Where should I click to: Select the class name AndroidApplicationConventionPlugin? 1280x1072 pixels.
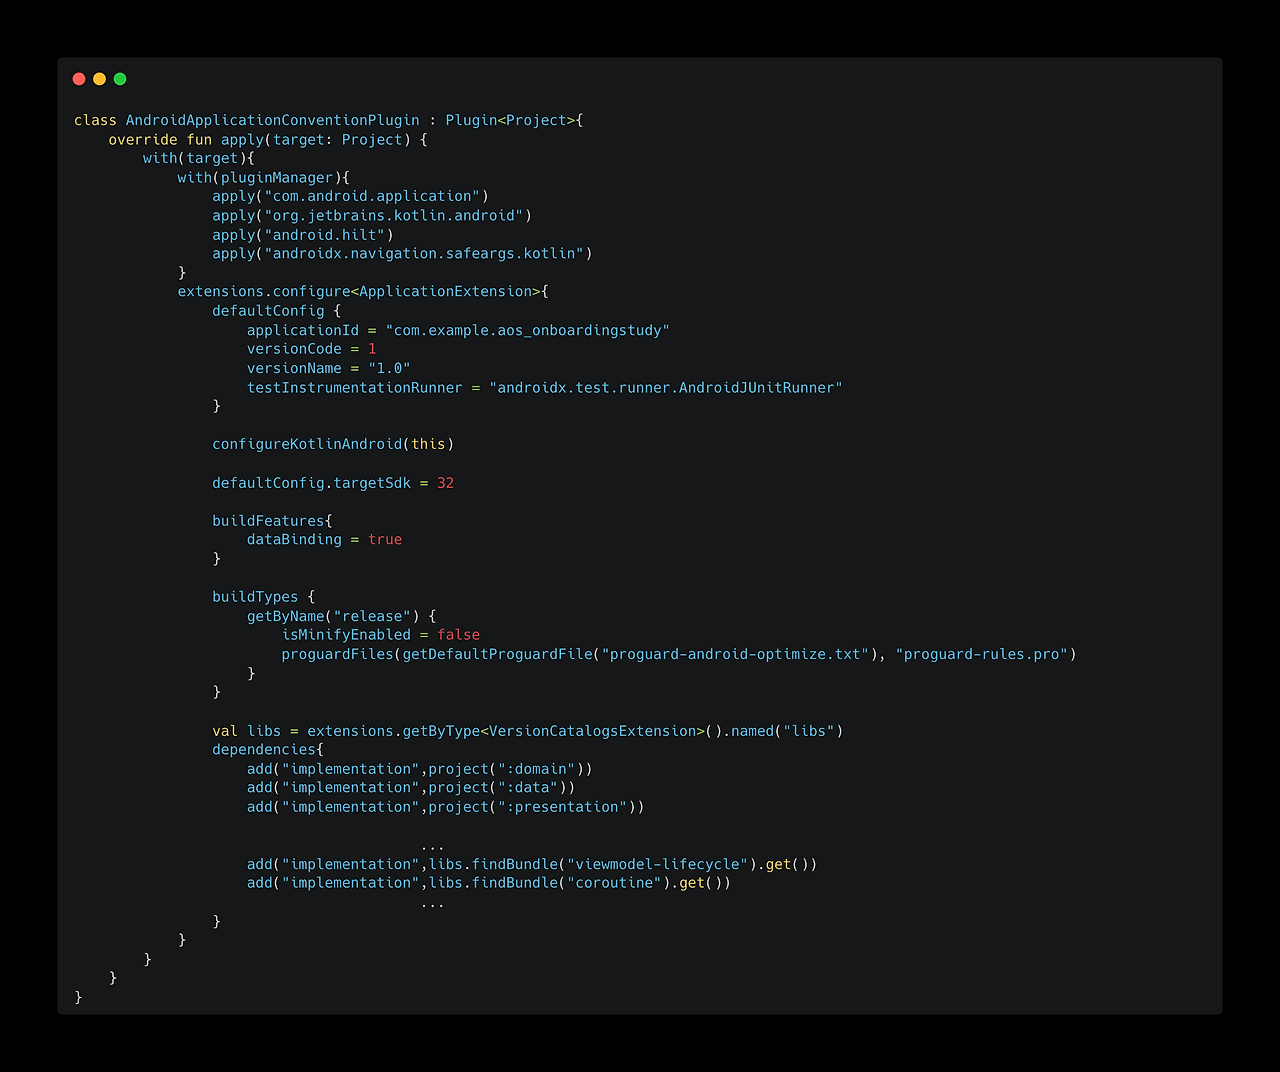(272, 120)
